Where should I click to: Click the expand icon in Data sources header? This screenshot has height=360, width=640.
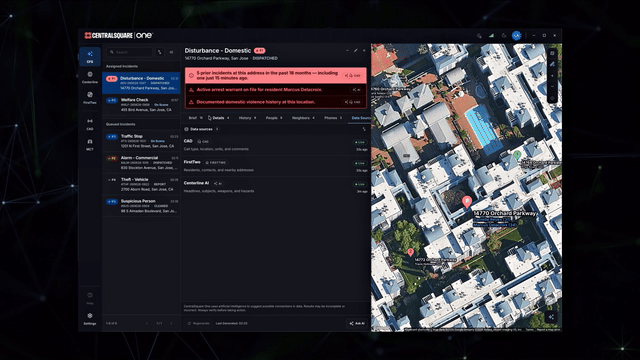pos(364,129)
